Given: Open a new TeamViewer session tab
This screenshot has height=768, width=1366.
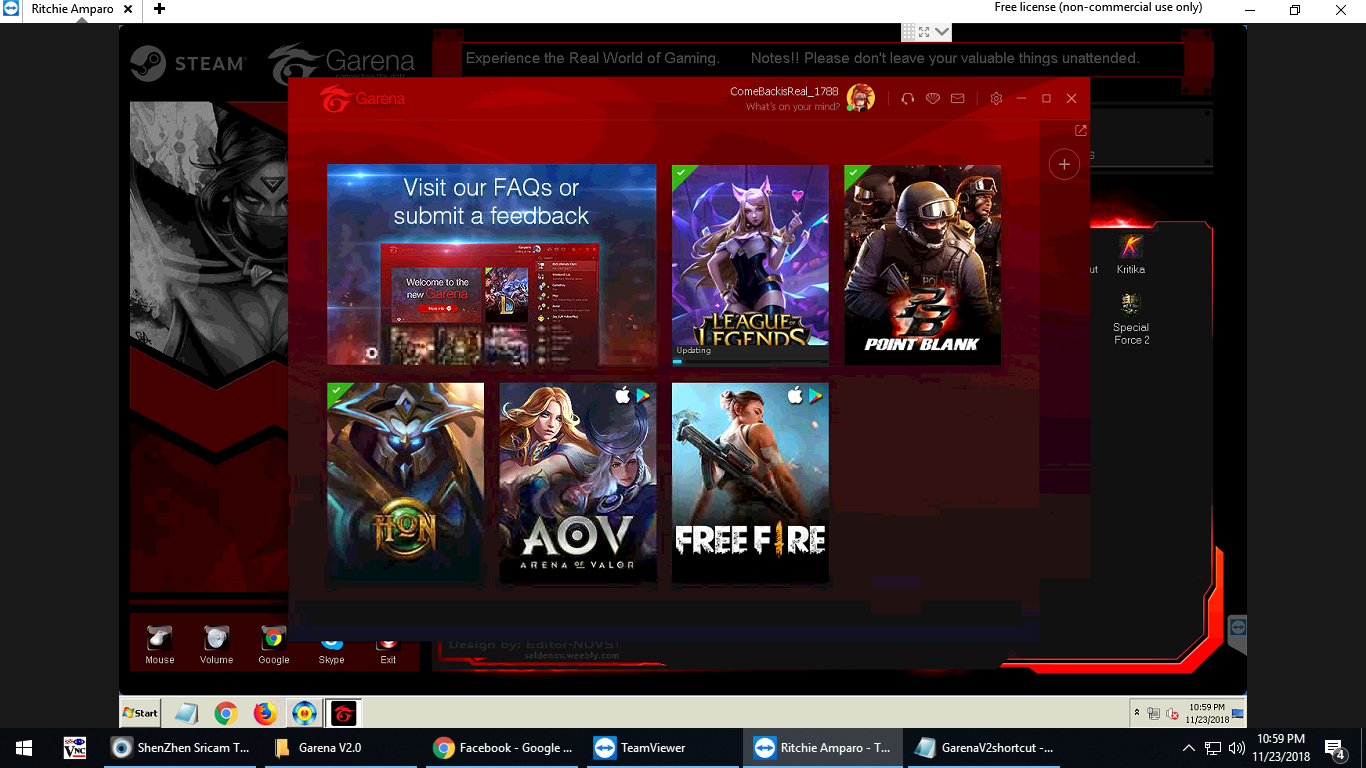Looking at the screenshot, I should (159, 9).
